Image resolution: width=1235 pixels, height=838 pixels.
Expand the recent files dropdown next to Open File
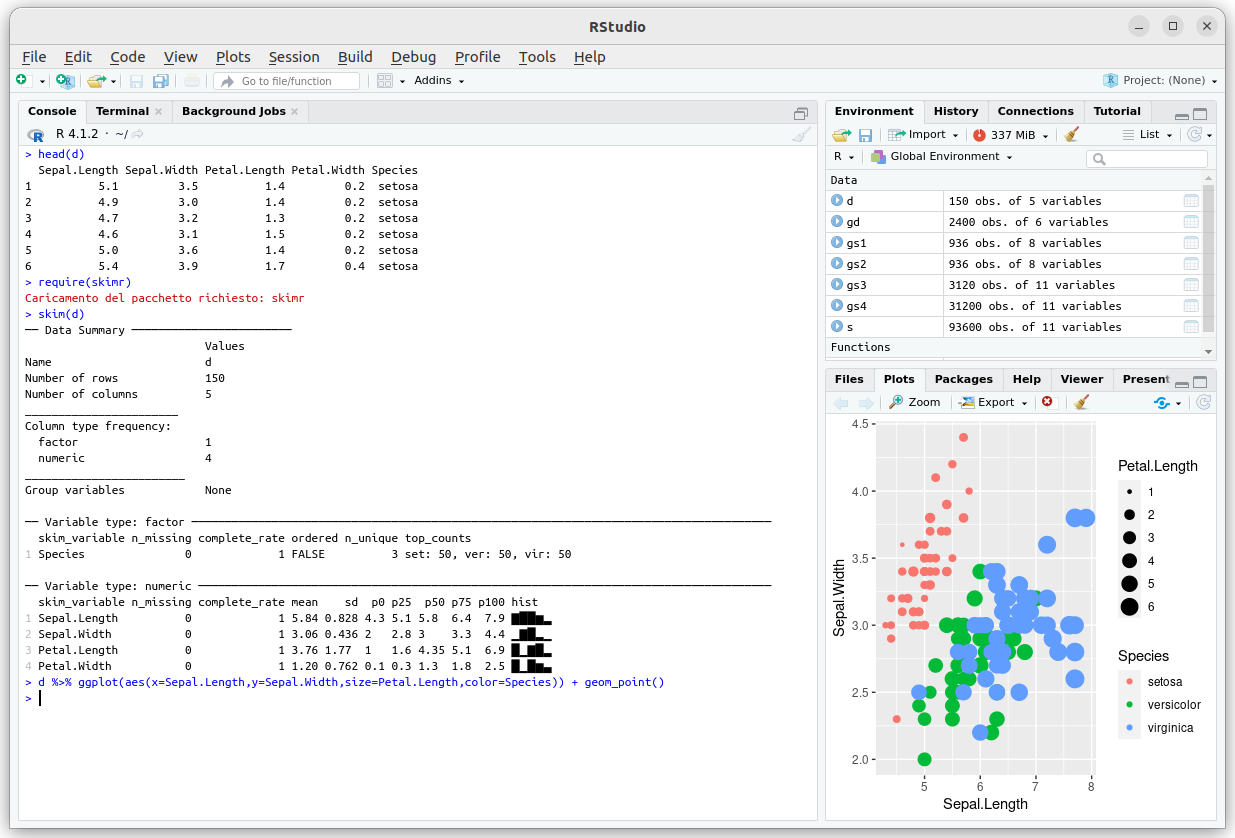(114, 81)
